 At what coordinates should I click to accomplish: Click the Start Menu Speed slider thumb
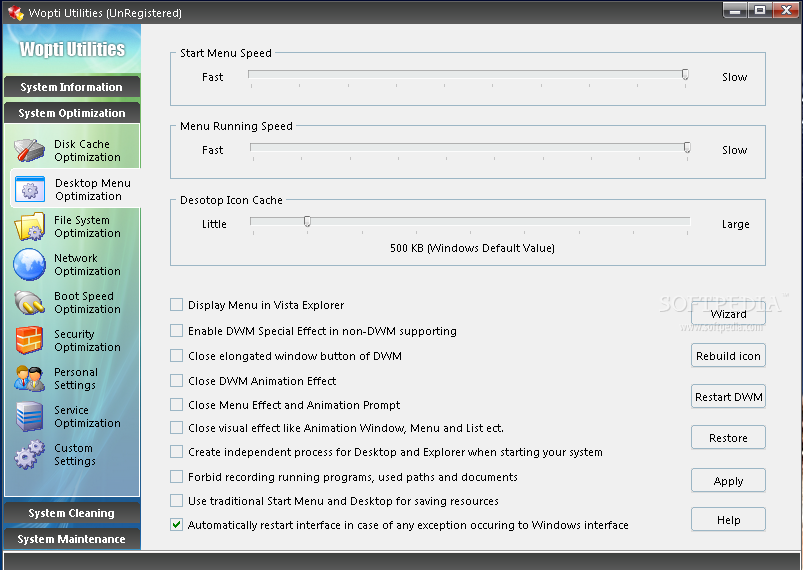coord(685,75)
